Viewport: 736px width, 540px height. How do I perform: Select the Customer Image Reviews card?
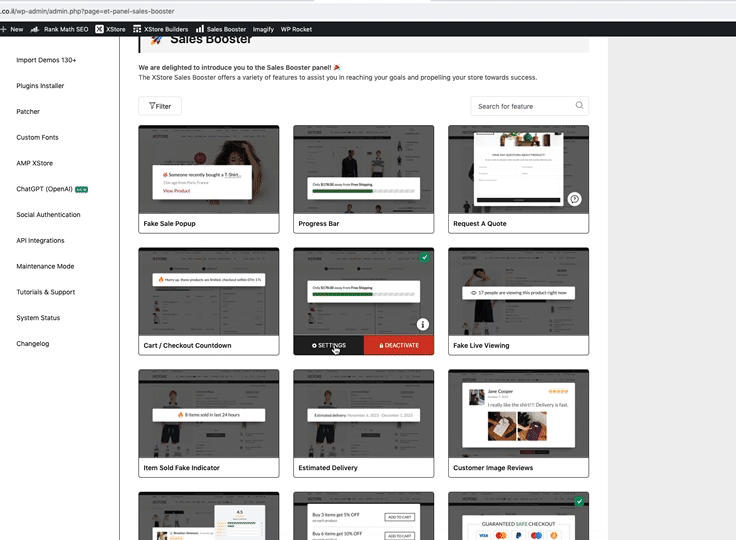pyautogui.click(x=519, y=424)
